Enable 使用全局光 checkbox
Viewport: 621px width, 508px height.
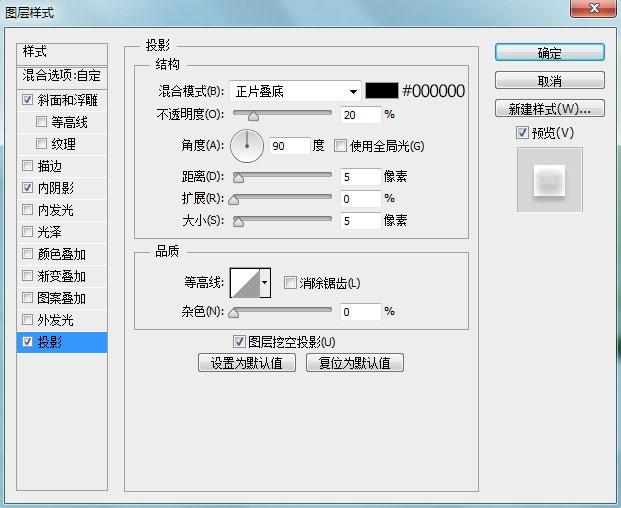point(340,146)
